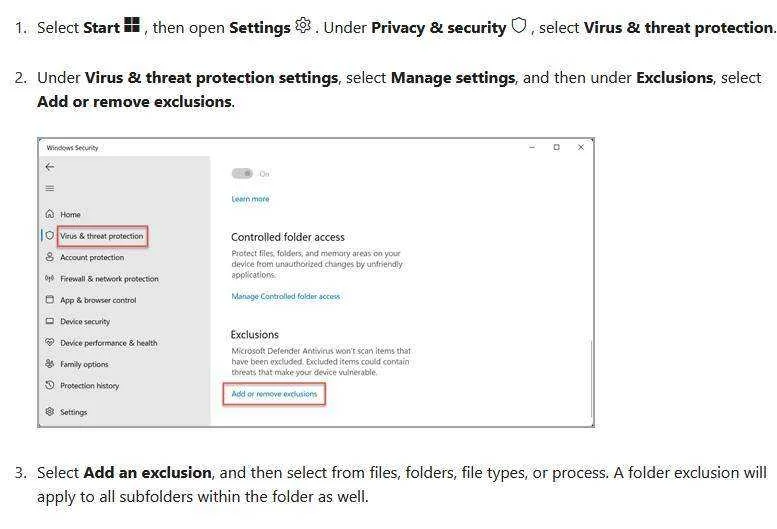The image size is (777, 529).
Task: Select the App & browser control icon
Action: [50, 300]
